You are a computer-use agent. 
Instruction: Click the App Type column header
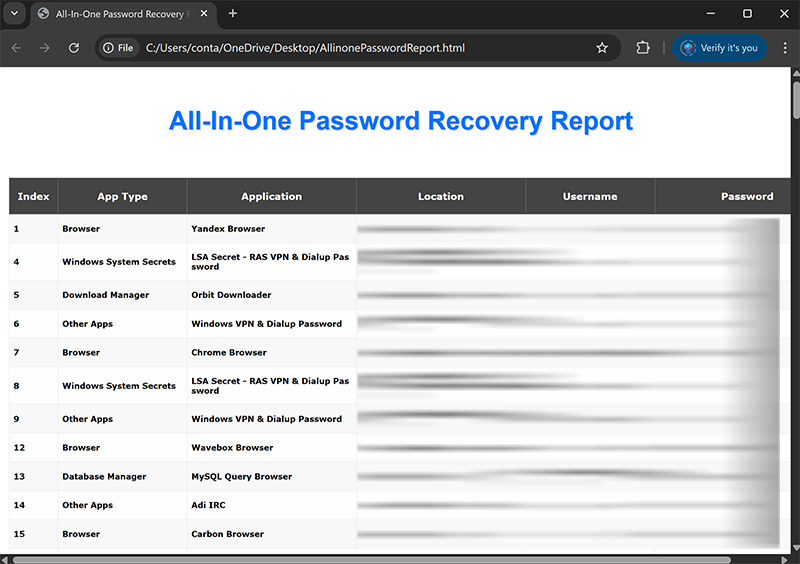(x=122, y=197)
